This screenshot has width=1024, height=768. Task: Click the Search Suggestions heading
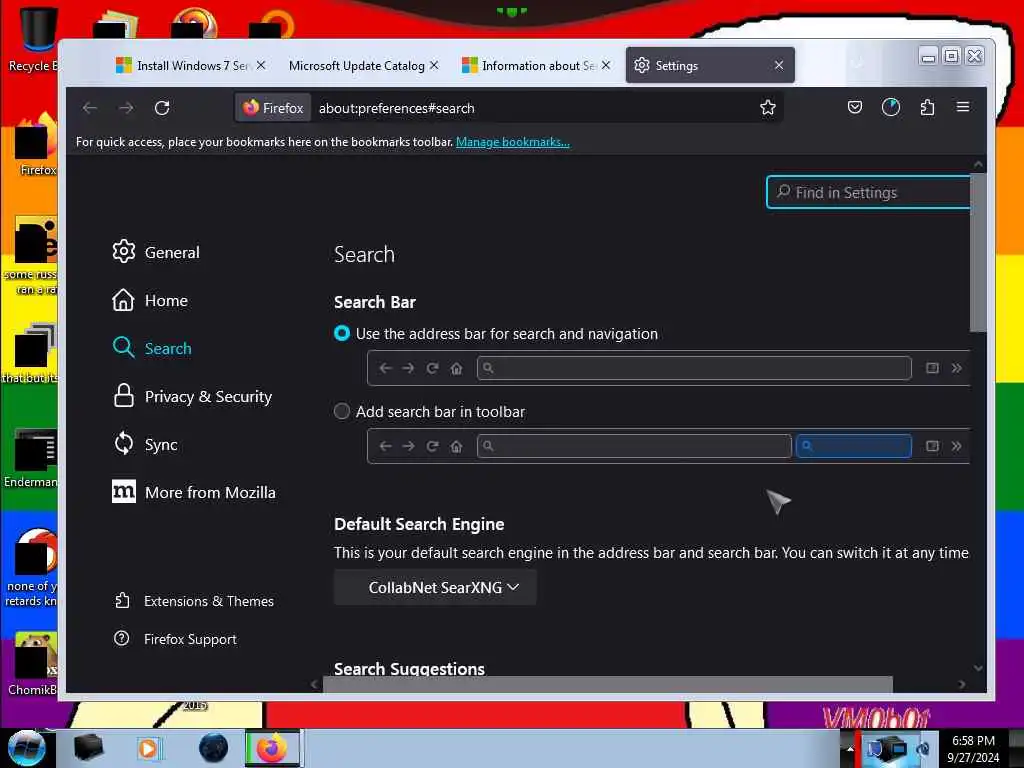tap(409, 668)
